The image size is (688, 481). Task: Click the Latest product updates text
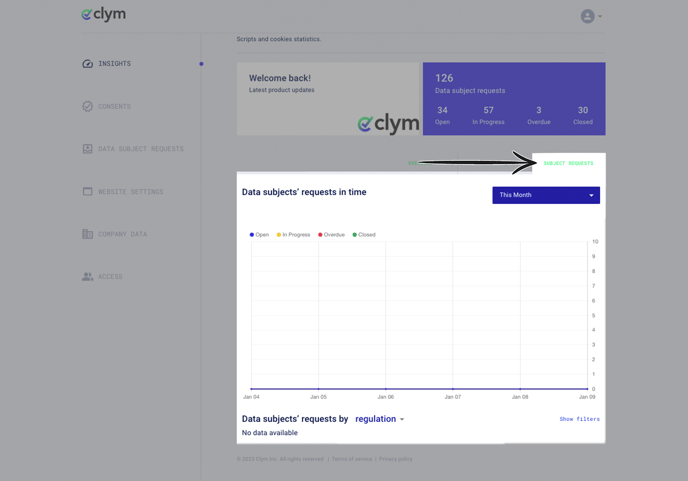pyautogui.click(x=282, y=90)
